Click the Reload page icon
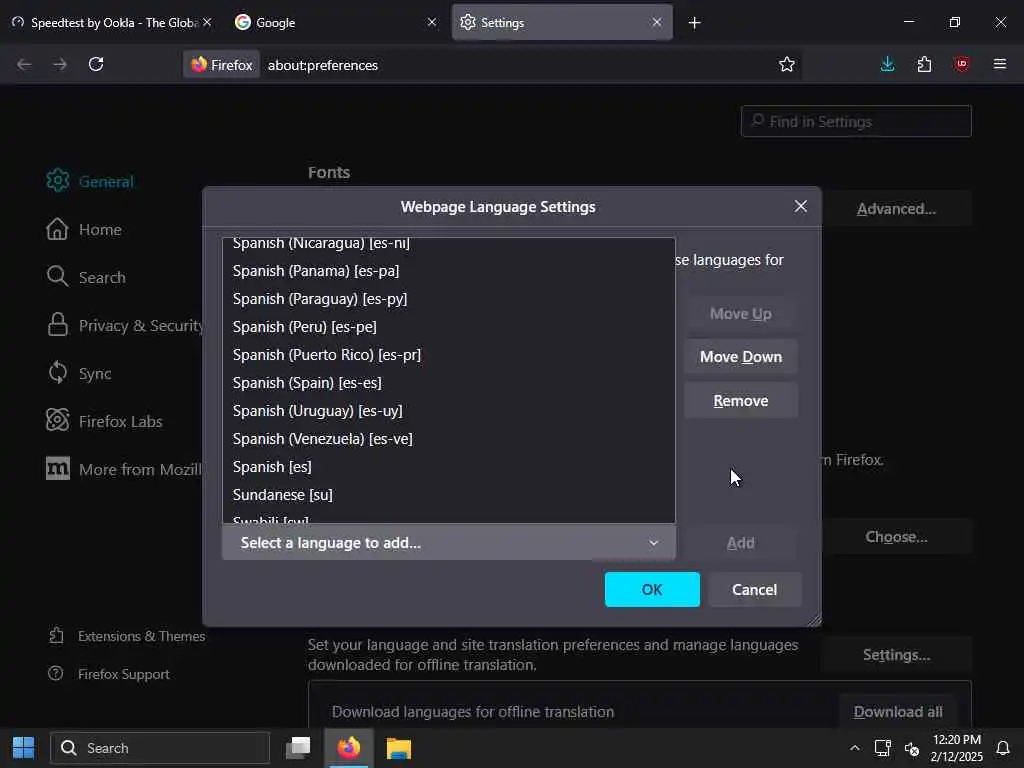This screenshot has width=1024, height=768. pos(96,64)
